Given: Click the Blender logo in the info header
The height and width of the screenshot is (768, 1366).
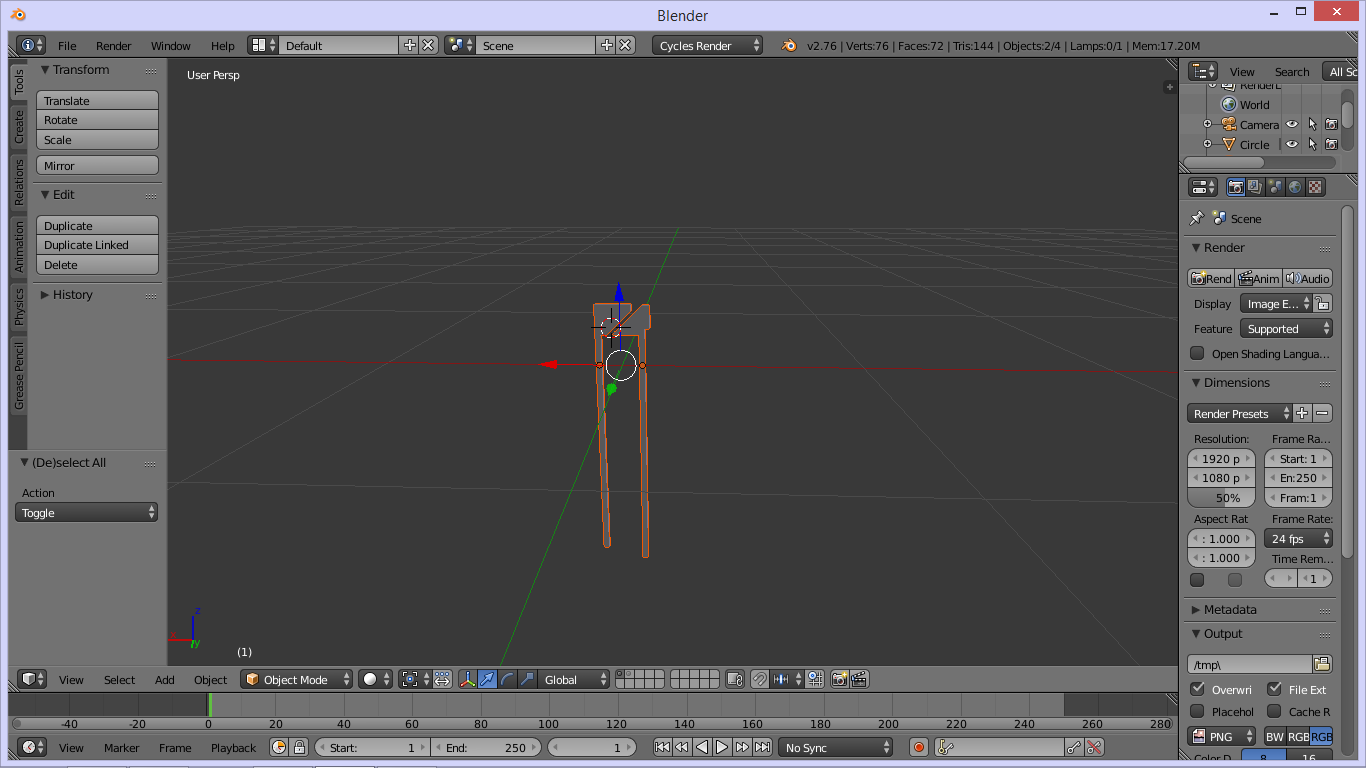Looking at the screenshot, I should pos(789,46).
